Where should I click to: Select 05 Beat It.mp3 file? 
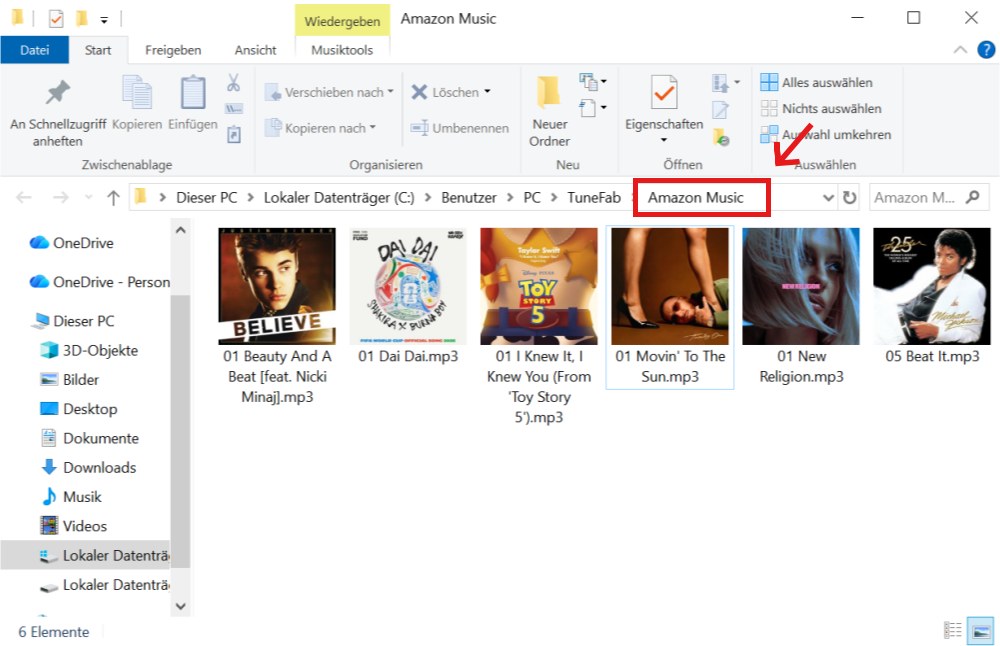tap(932, 297)
